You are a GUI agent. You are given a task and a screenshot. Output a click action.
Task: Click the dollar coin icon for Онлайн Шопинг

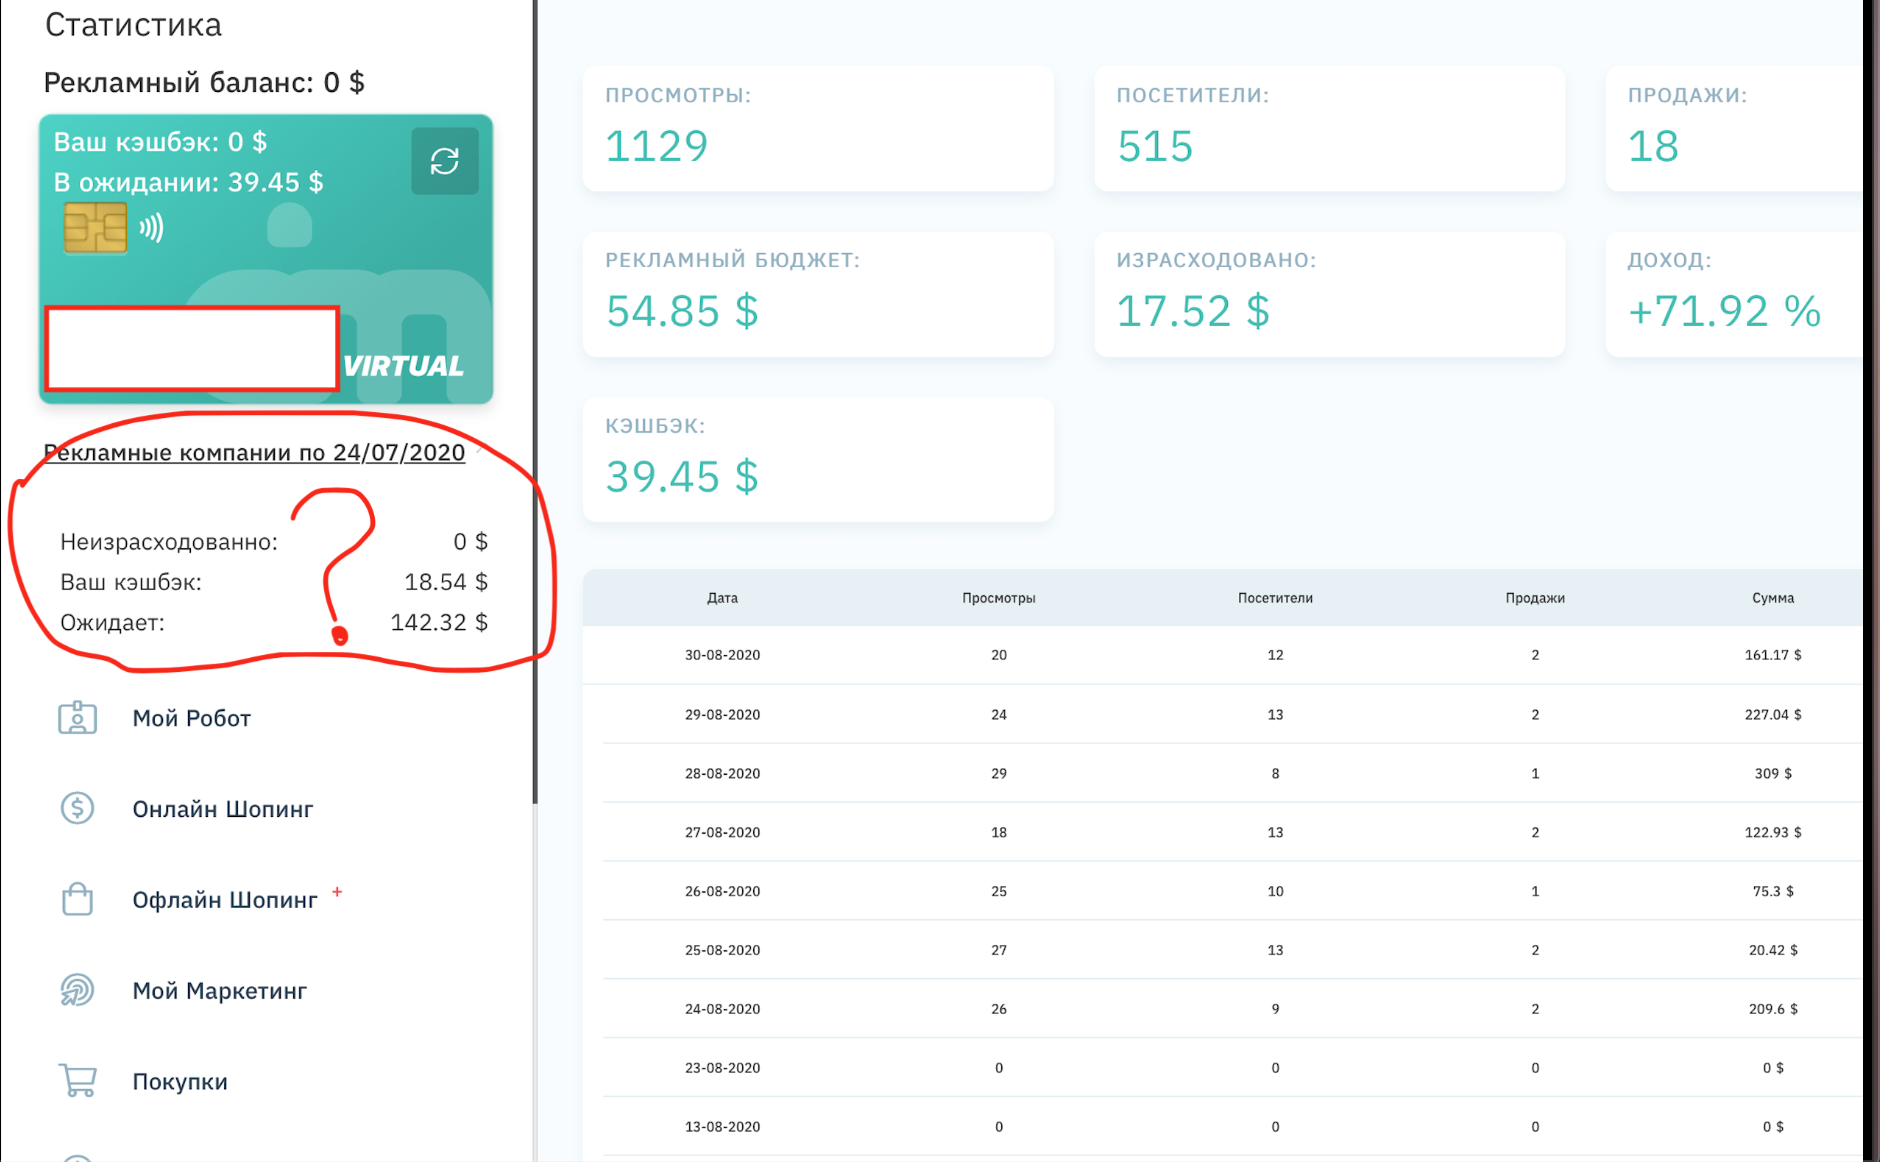pyautogui.click(x=77, y=808)
